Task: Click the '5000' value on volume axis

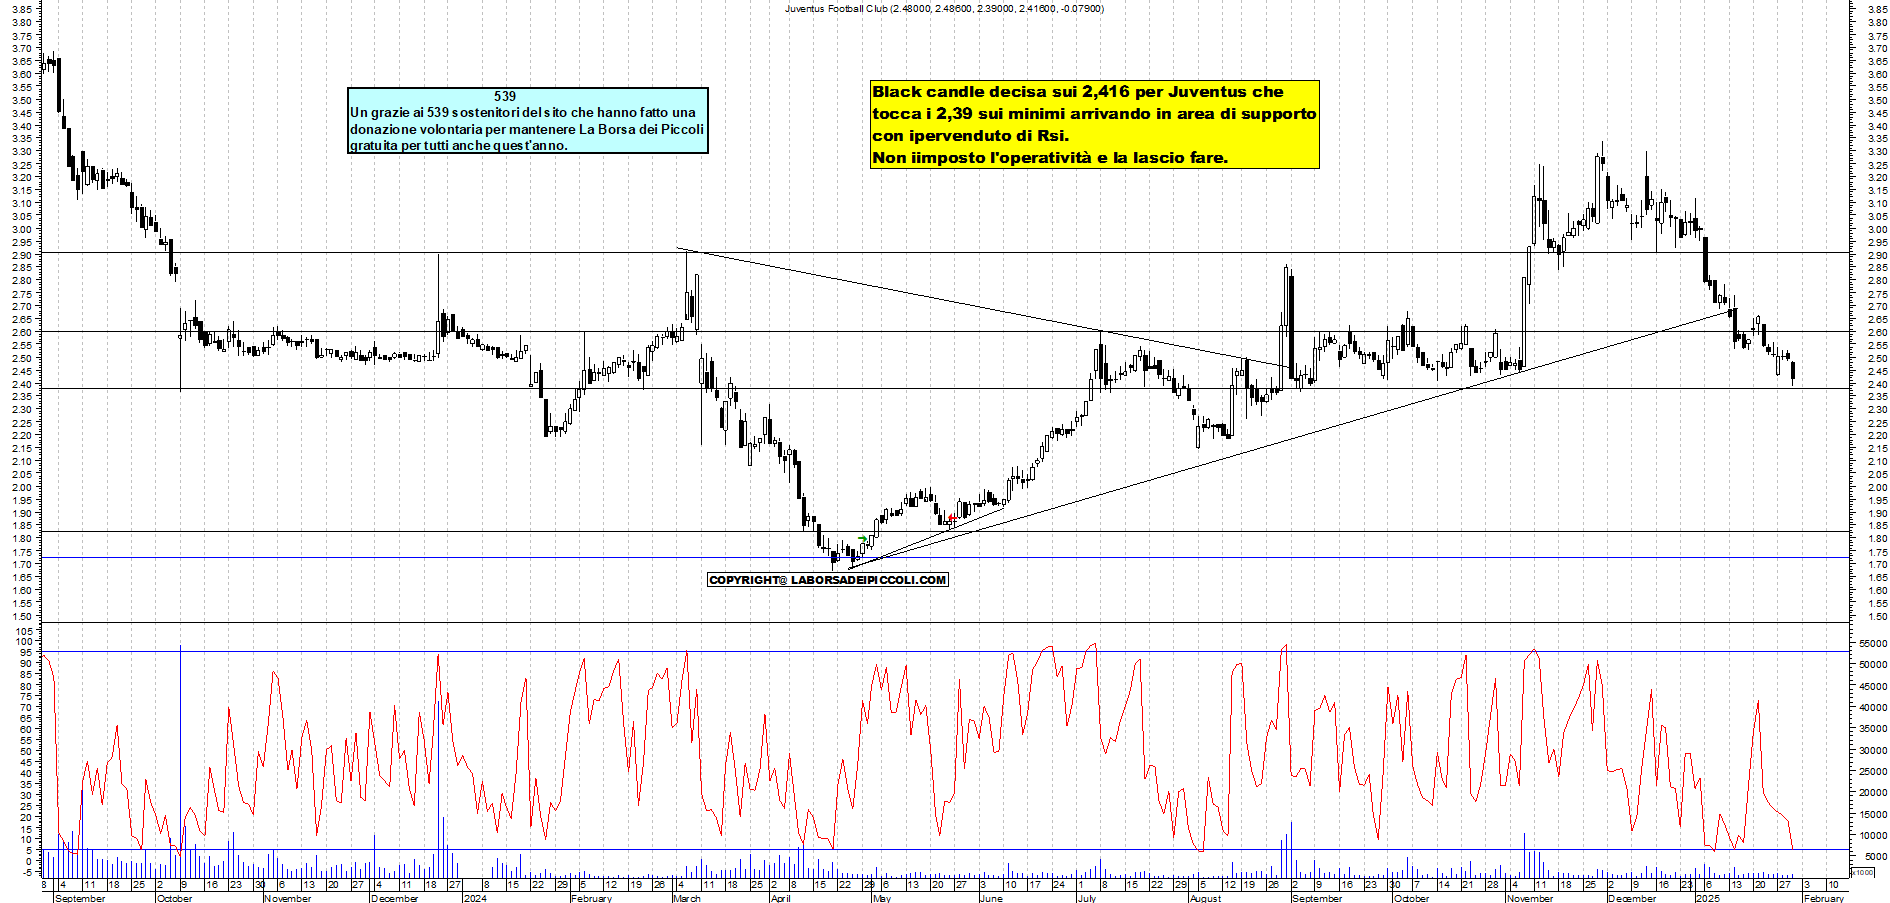Action: pos(1875,856)
